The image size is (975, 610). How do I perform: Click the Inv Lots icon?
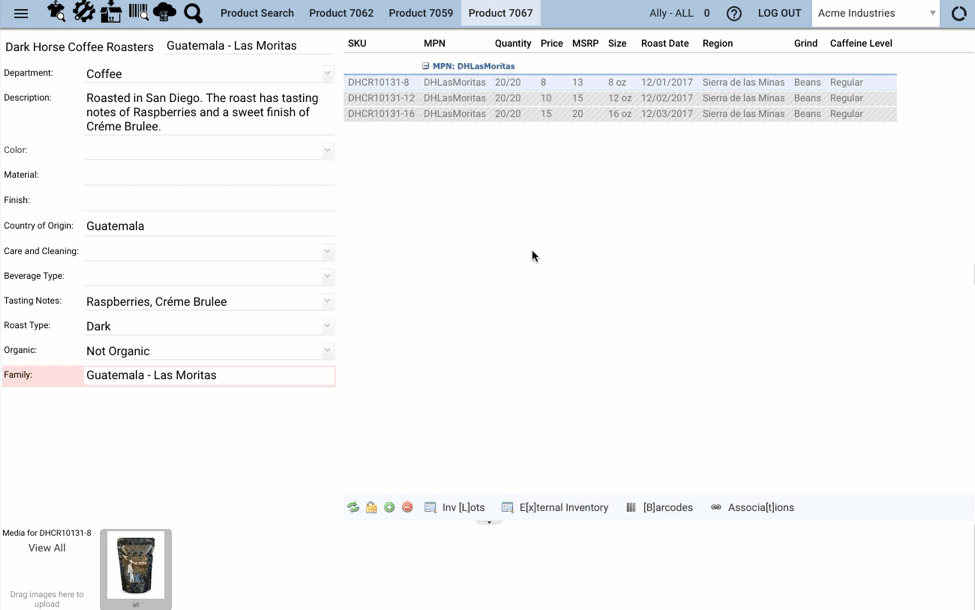(430, 507)
